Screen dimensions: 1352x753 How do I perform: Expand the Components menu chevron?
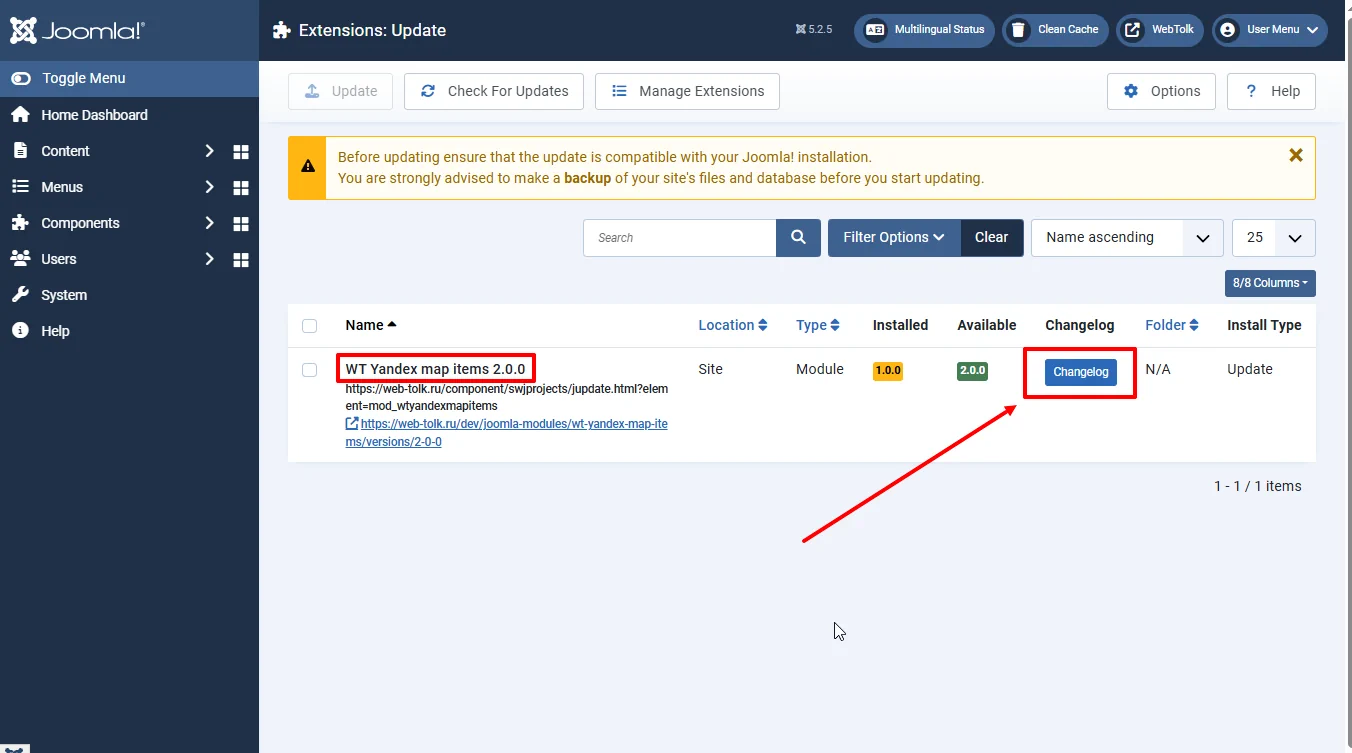209,223
